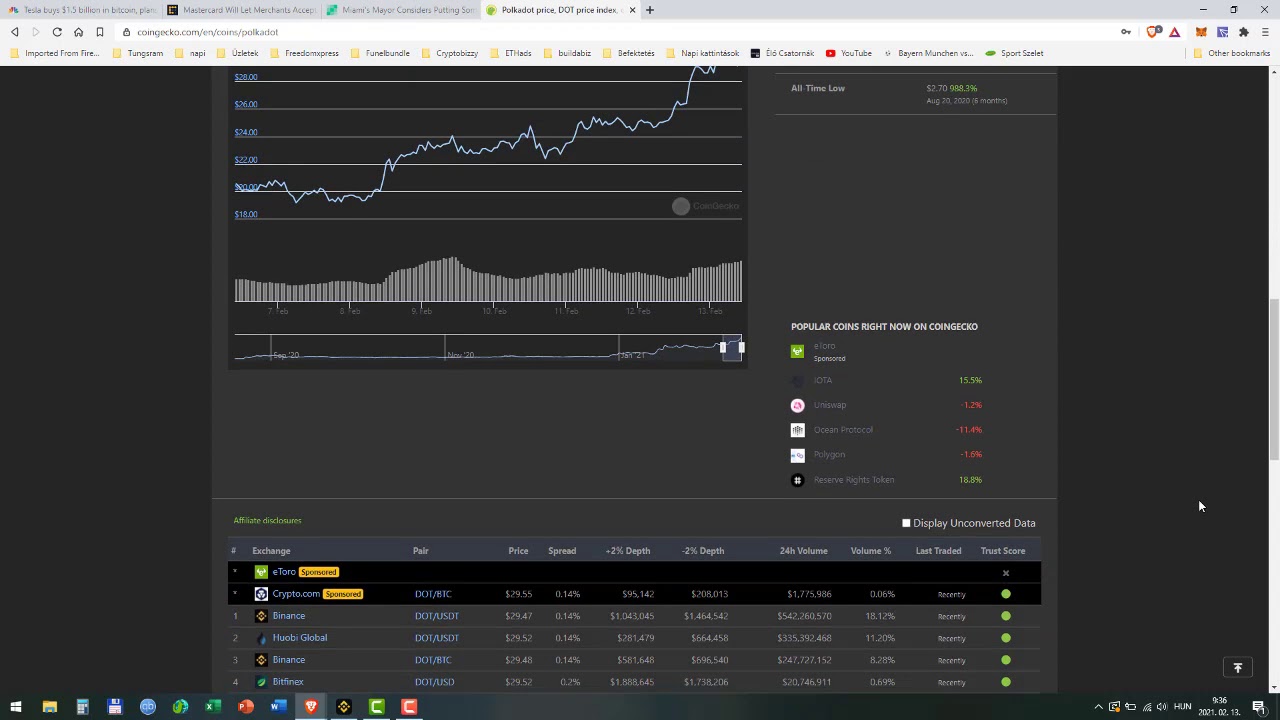The image size is (1280, 720).
Task: Sort table by Trust Score column
Action: pyautogui.click(x=1003, y=551)
